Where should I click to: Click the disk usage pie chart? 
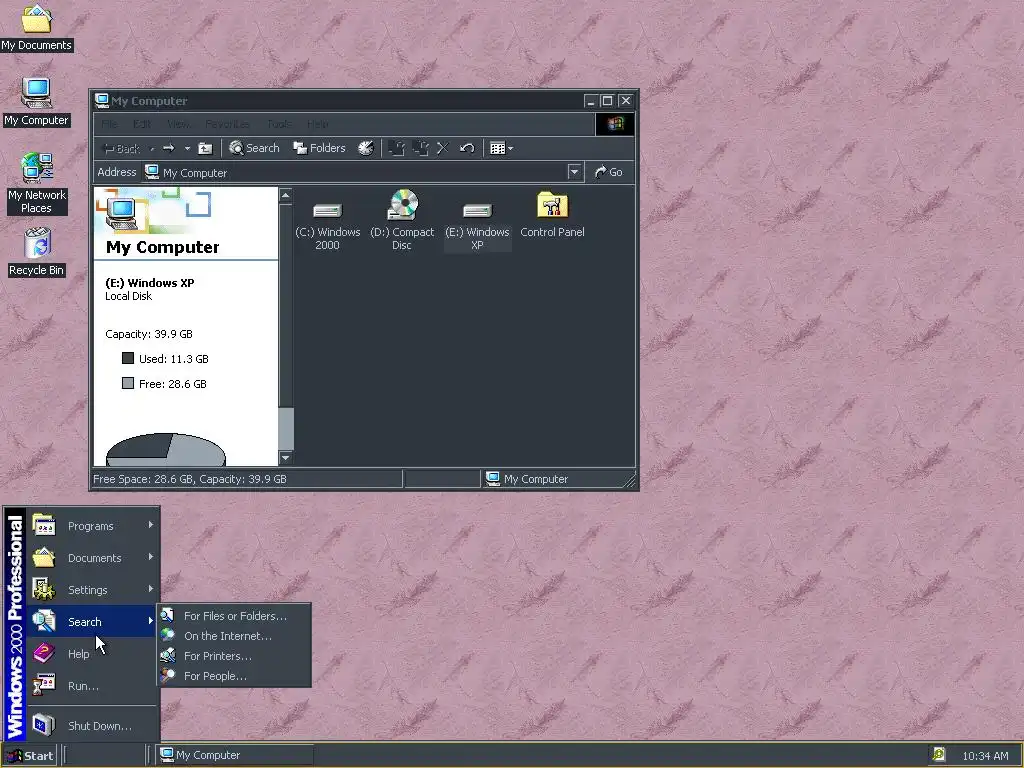166,449
